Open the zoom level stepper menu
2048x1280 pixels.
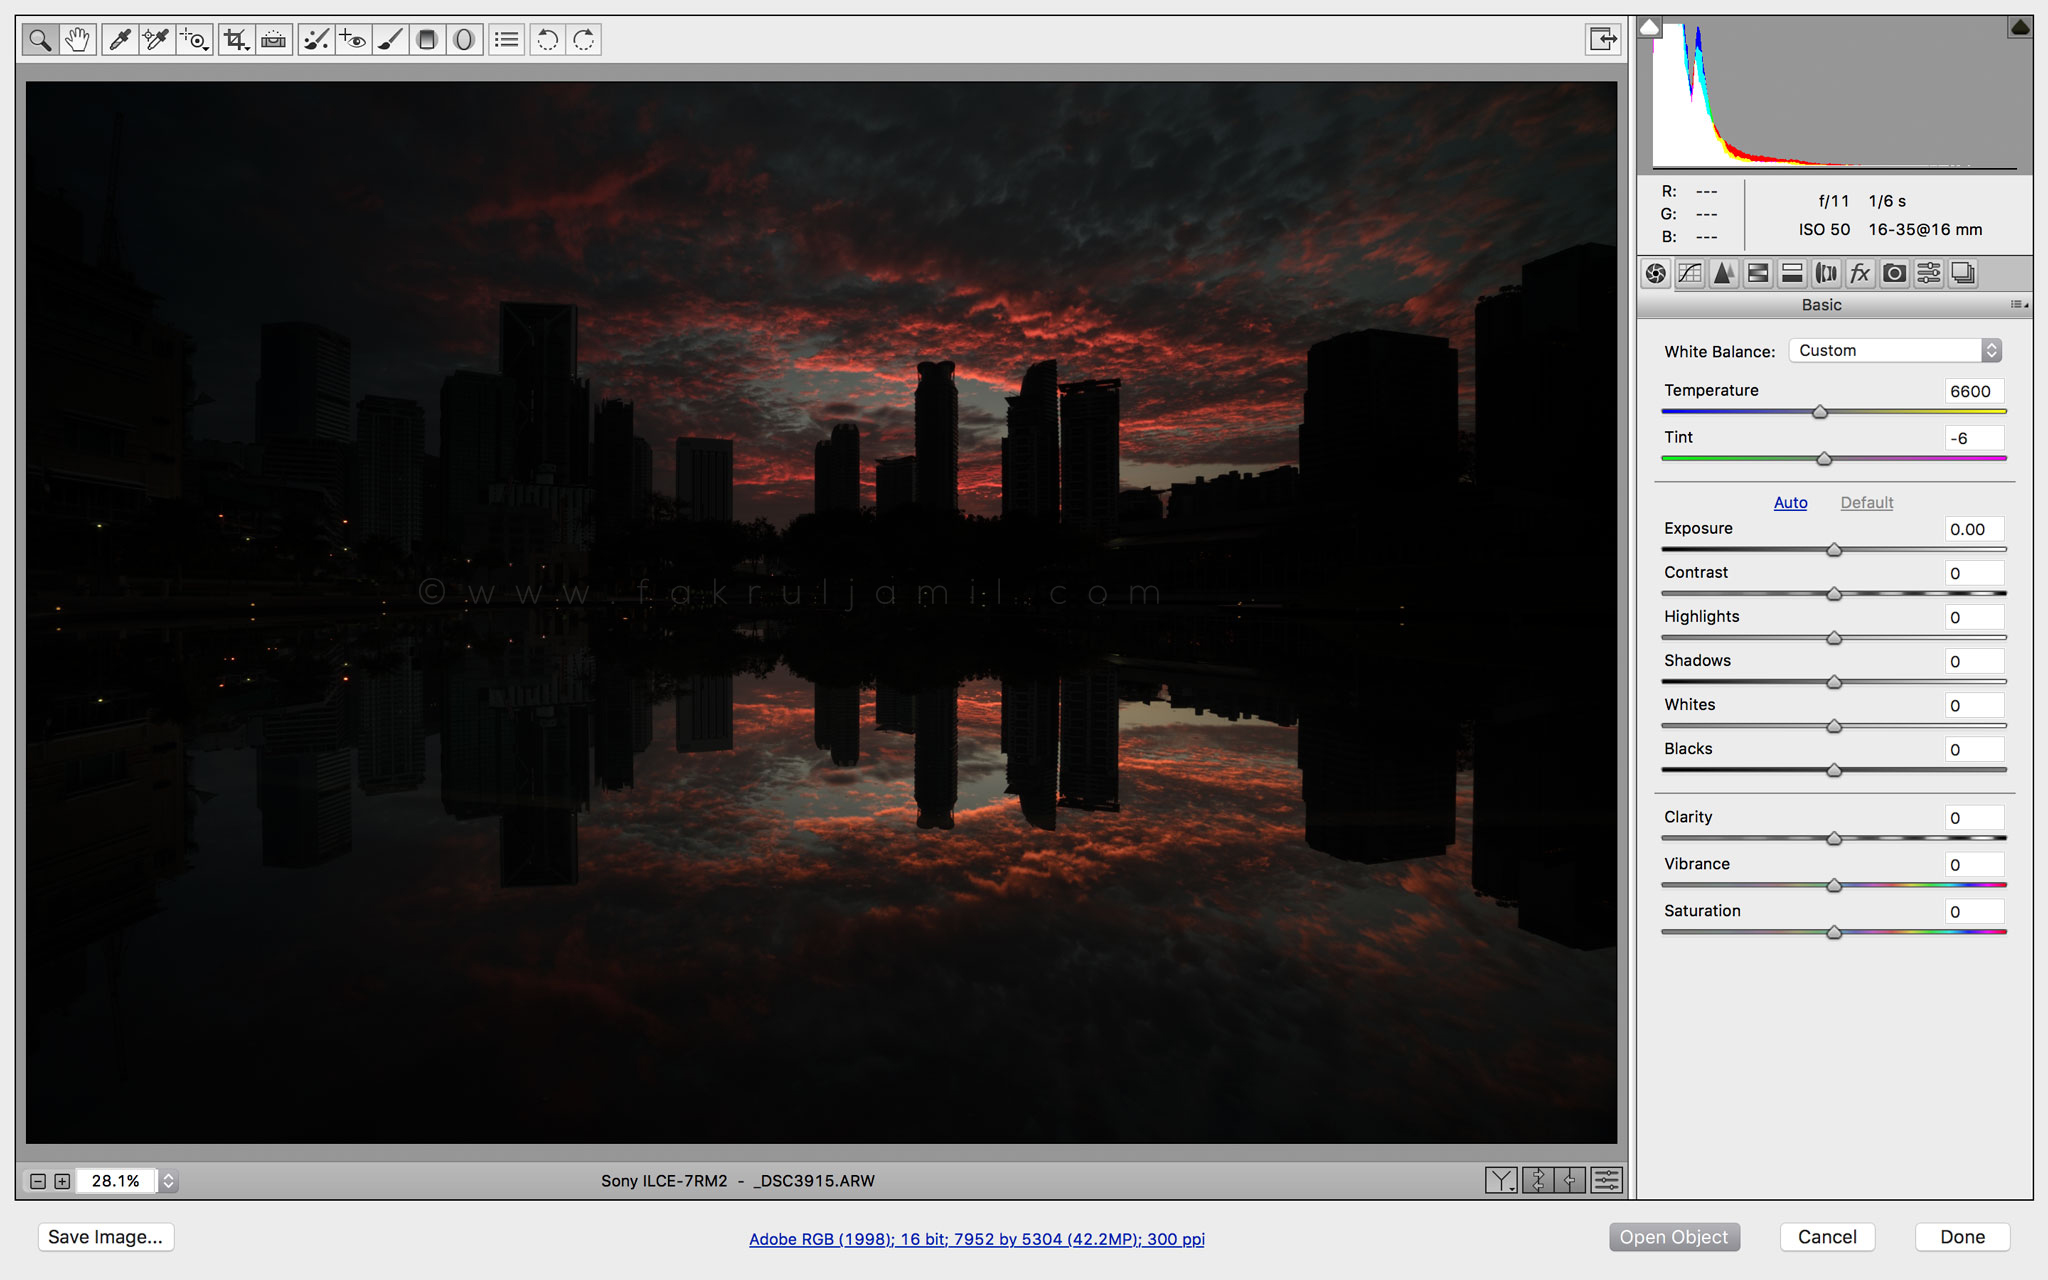[x=168, y=1181]
